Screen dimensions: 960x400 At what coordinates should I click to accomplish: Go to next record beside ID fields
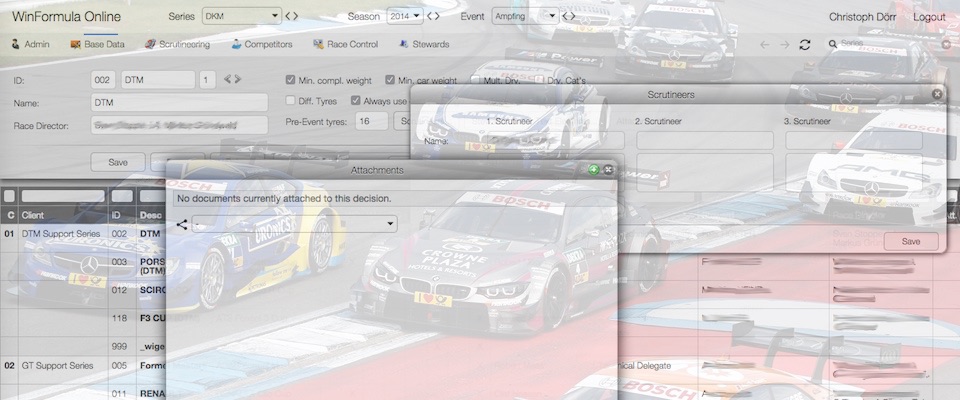click(x=238, y=80)
